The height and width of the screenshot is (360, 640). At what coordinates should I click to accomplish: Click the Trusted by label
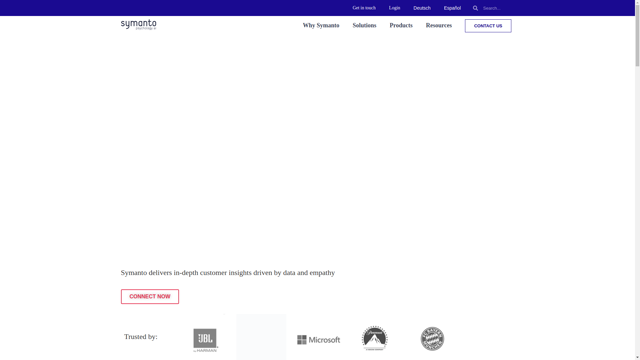click(140, 337)
